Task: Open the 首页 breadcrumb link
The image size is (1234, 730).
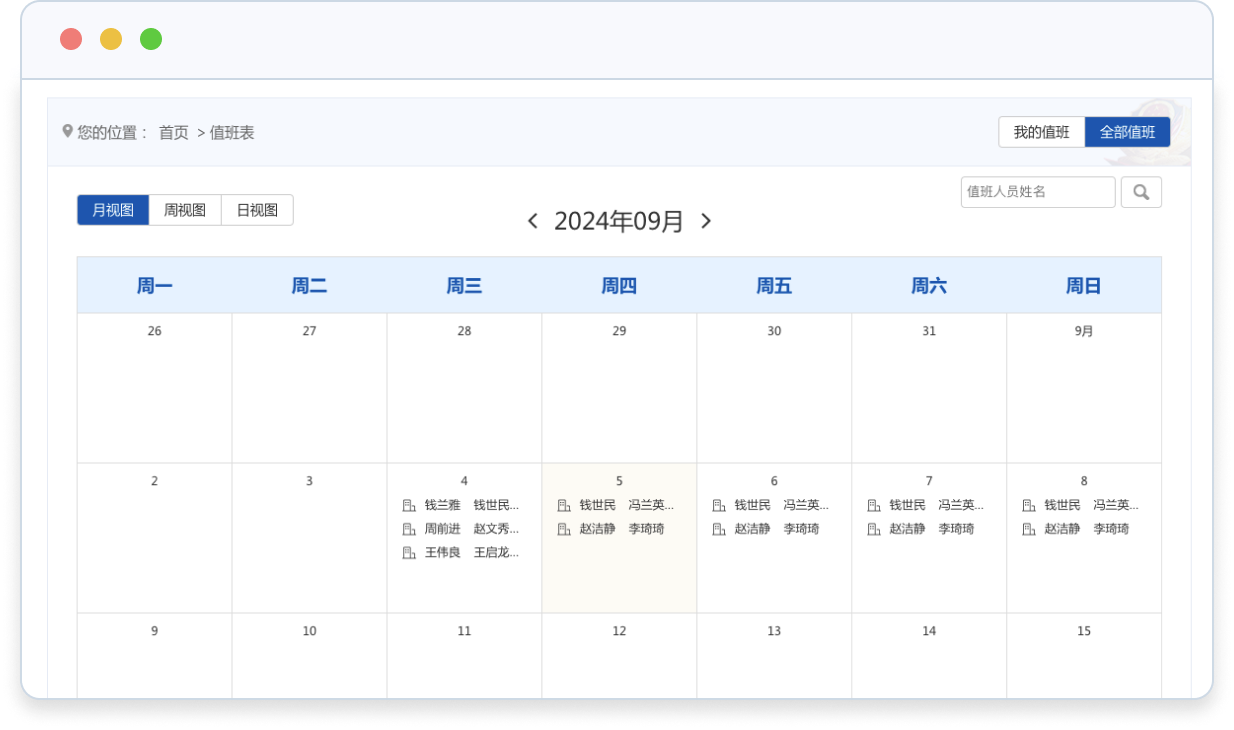Action: point(174,132)
